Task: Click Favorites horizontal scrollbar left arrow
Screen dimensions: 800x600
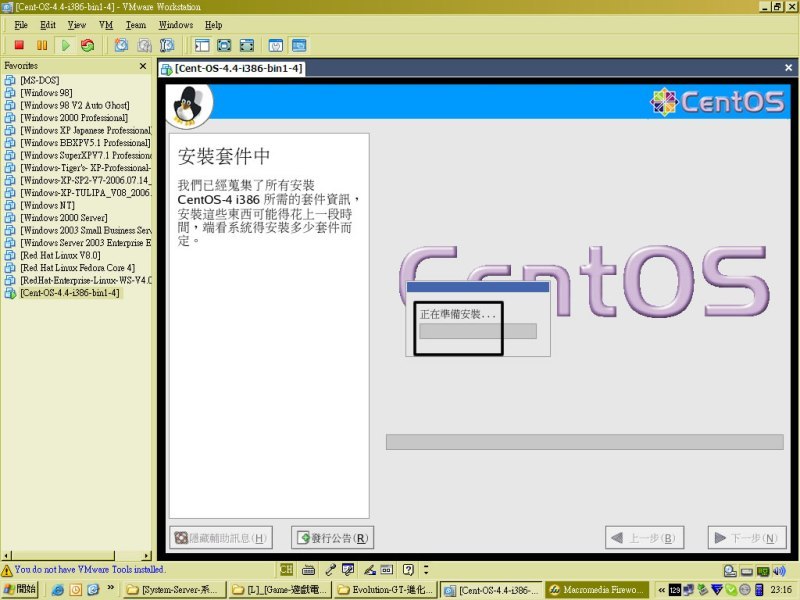Action: pyautogui.click(x=6, y=556)
